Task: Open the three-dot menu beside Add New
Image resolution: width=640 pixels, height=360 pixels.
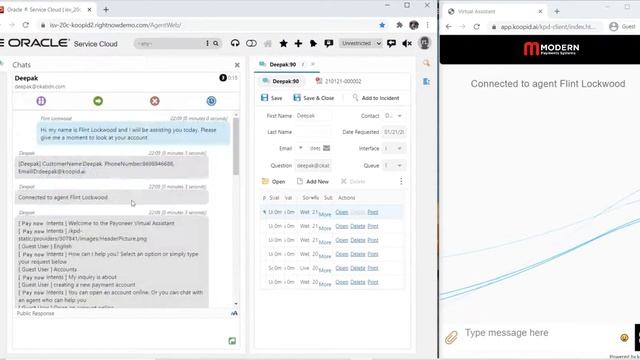Action: tap(401, 181)
